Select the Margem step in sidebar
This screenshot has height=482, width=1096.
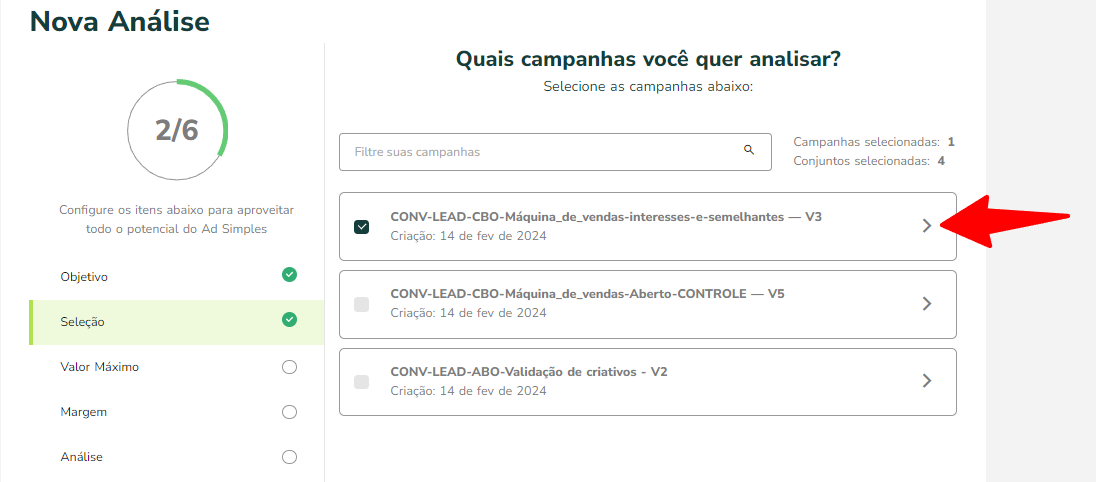pos(177,412)
